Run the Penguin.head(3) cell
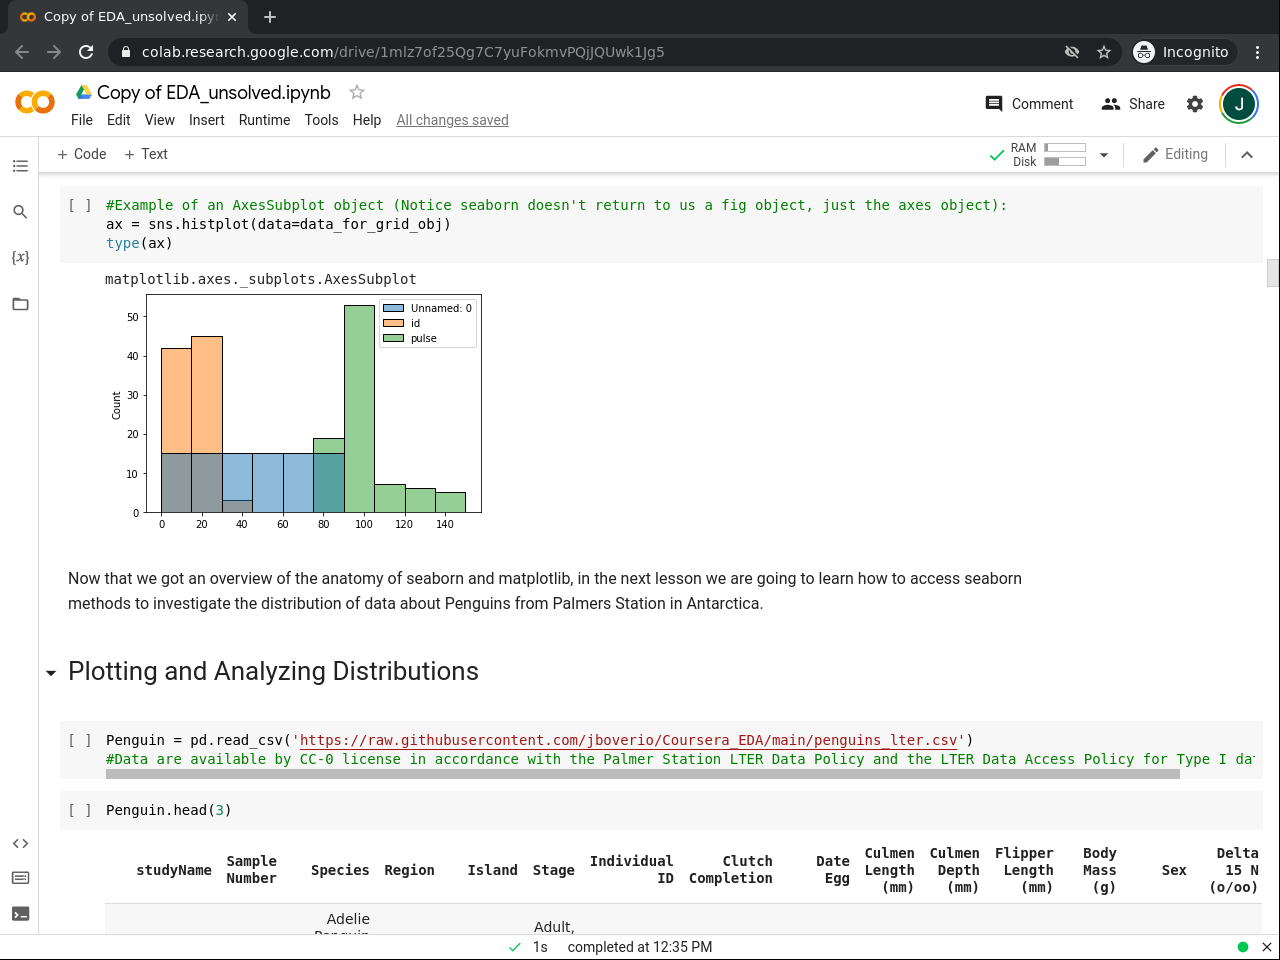 80,811
